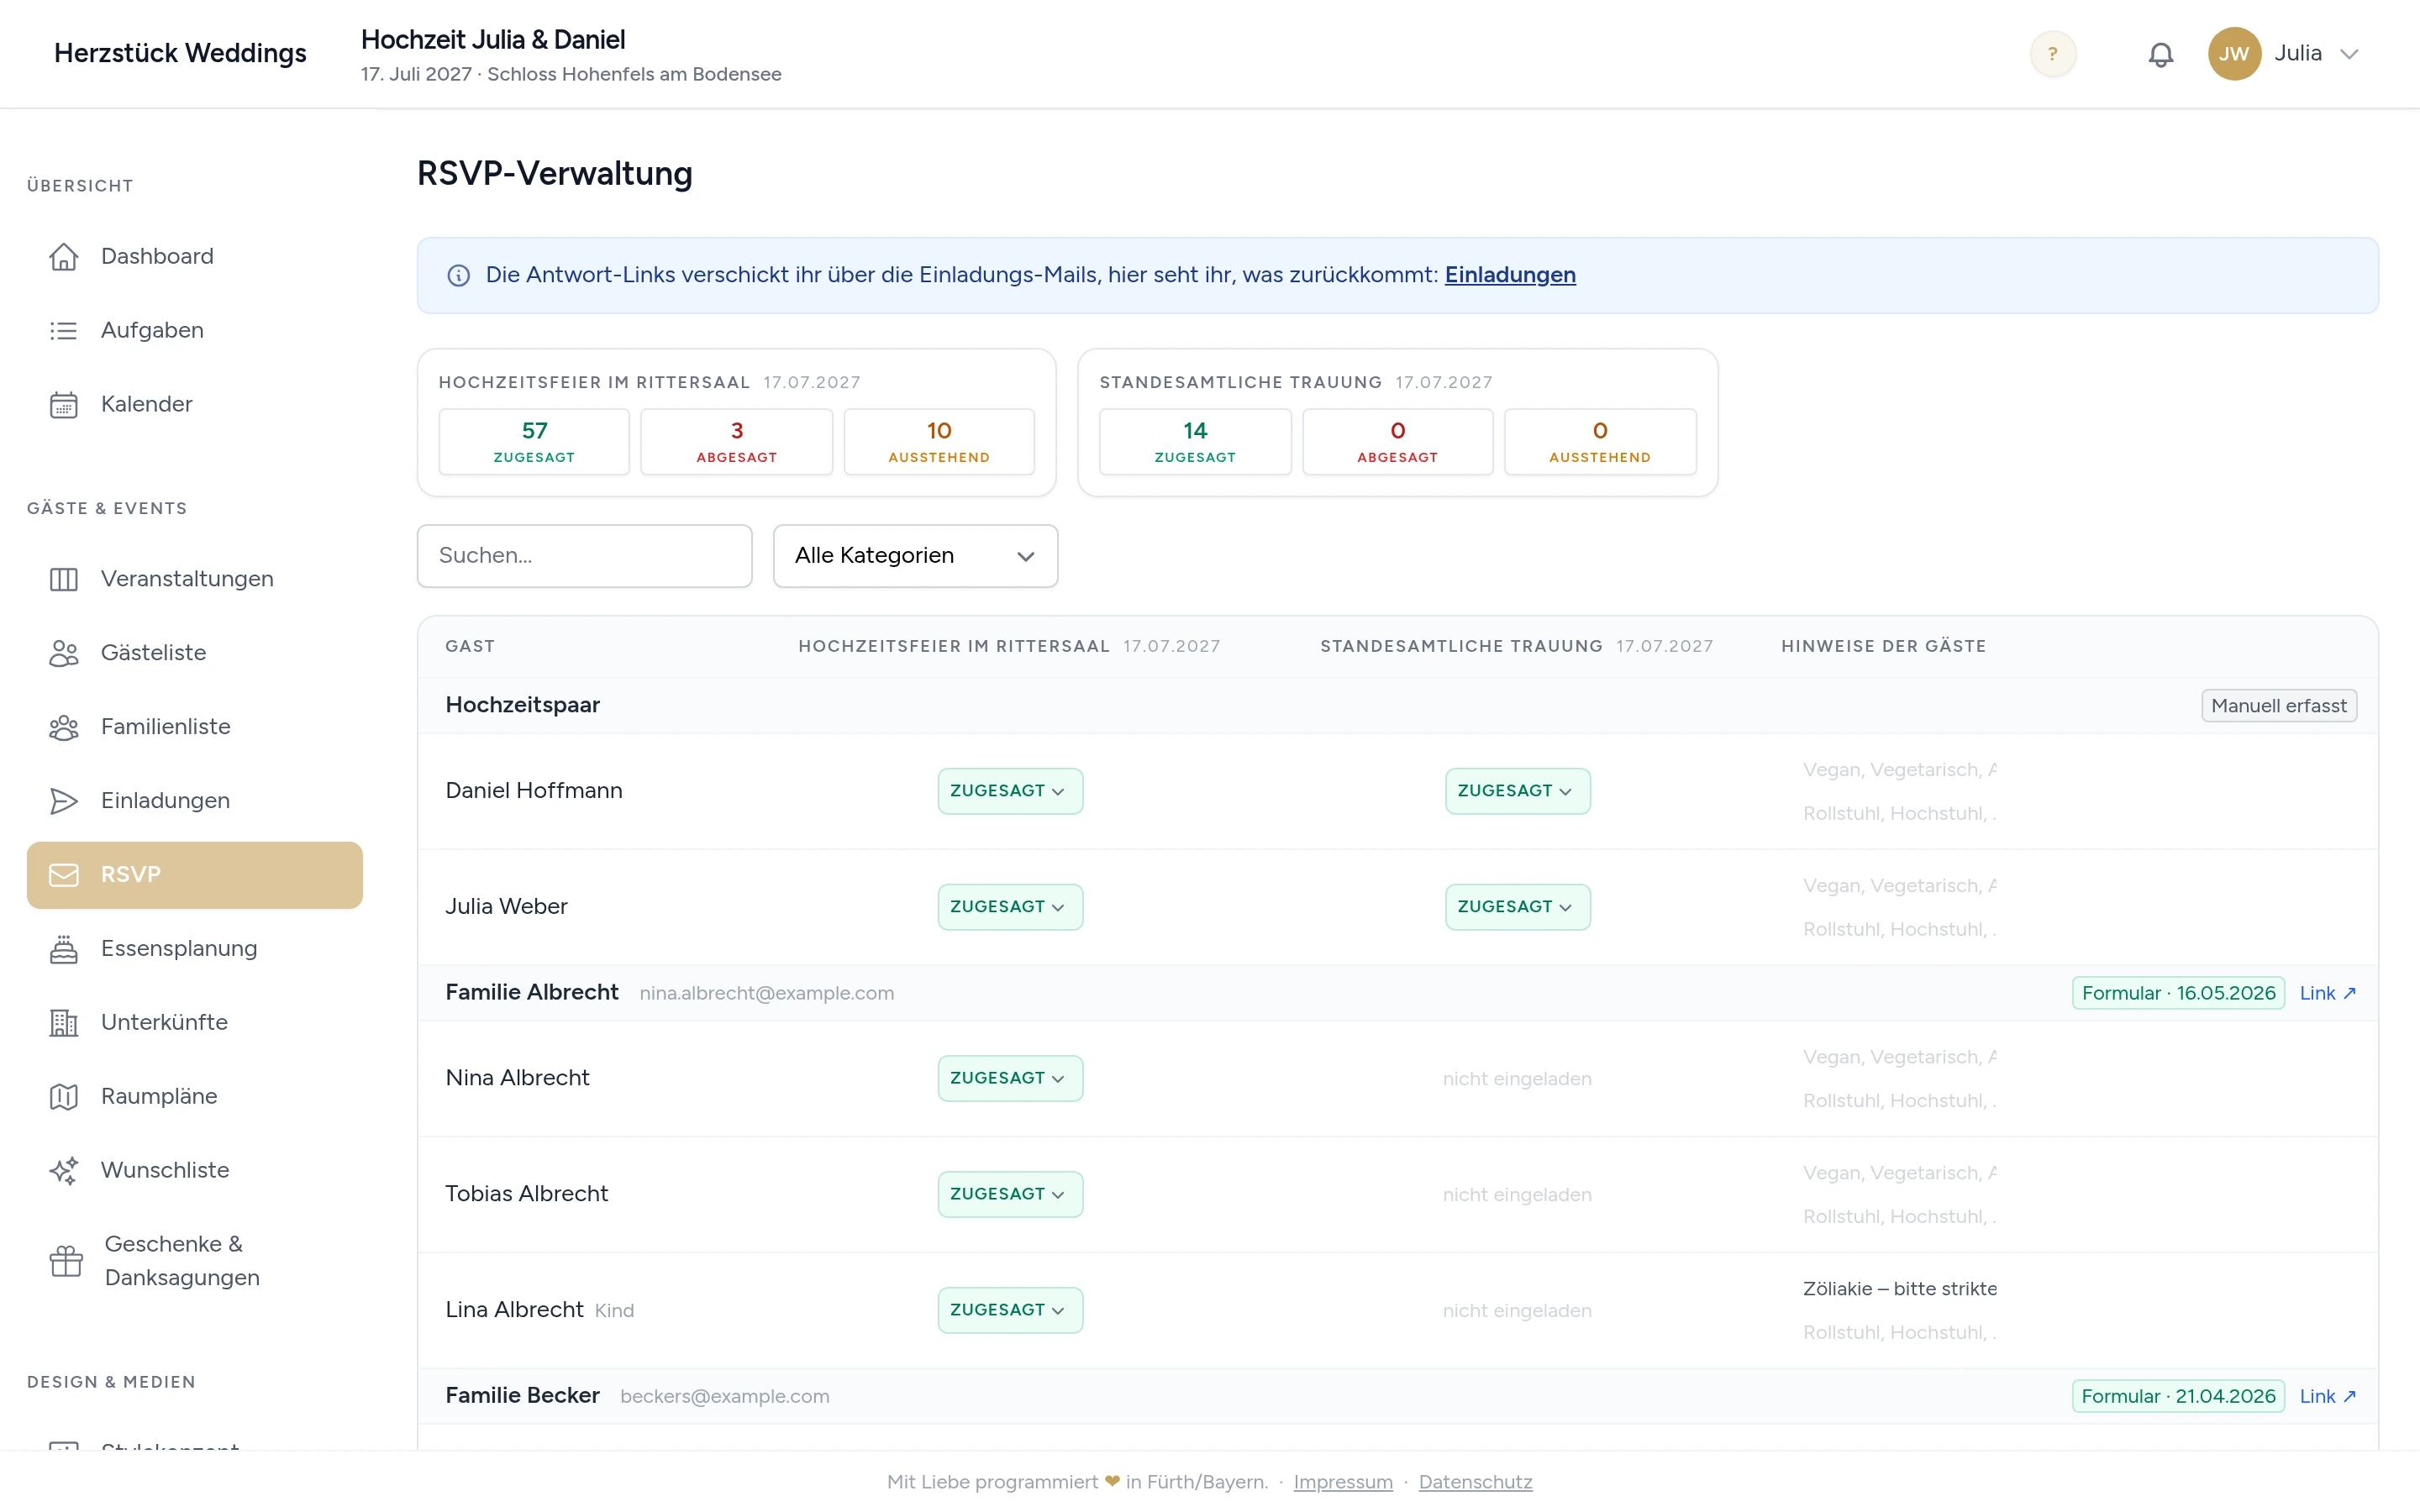
Task: Open Familie Albrecht's Link
Action: tap(2328, 993)
